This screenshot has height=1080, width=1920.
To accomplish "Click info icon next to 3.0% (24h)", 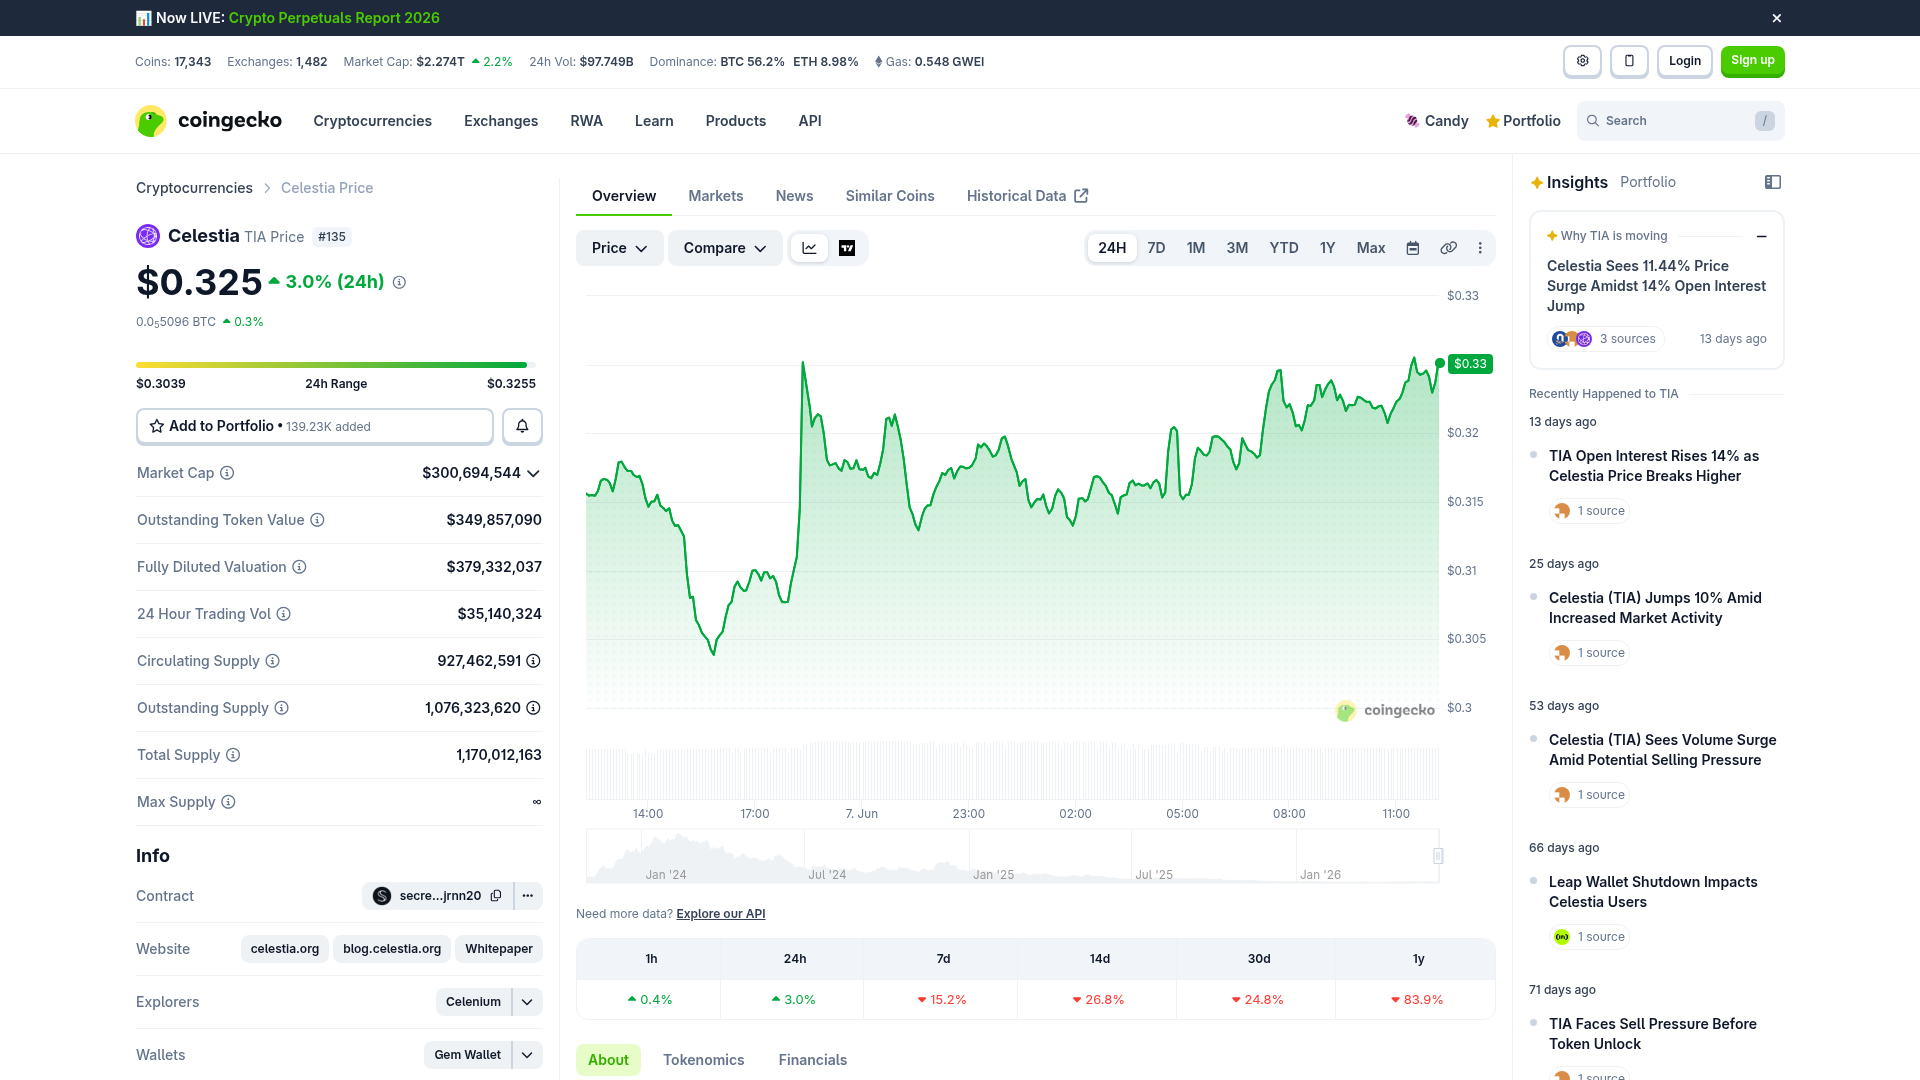I will [399, 283].
